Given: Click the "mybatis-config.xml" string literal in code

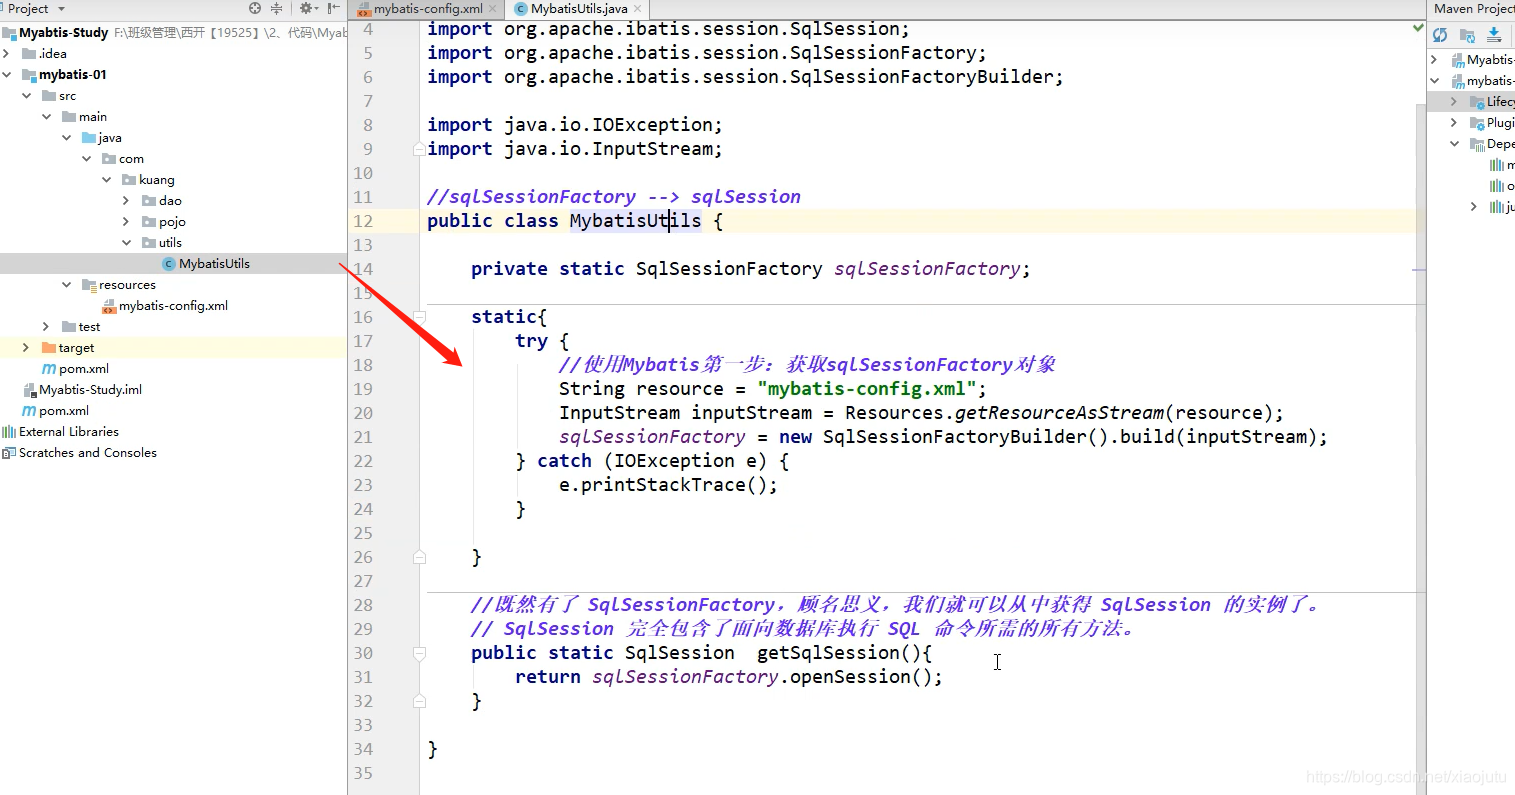Looking at the screenshot, I should point(866,389).
